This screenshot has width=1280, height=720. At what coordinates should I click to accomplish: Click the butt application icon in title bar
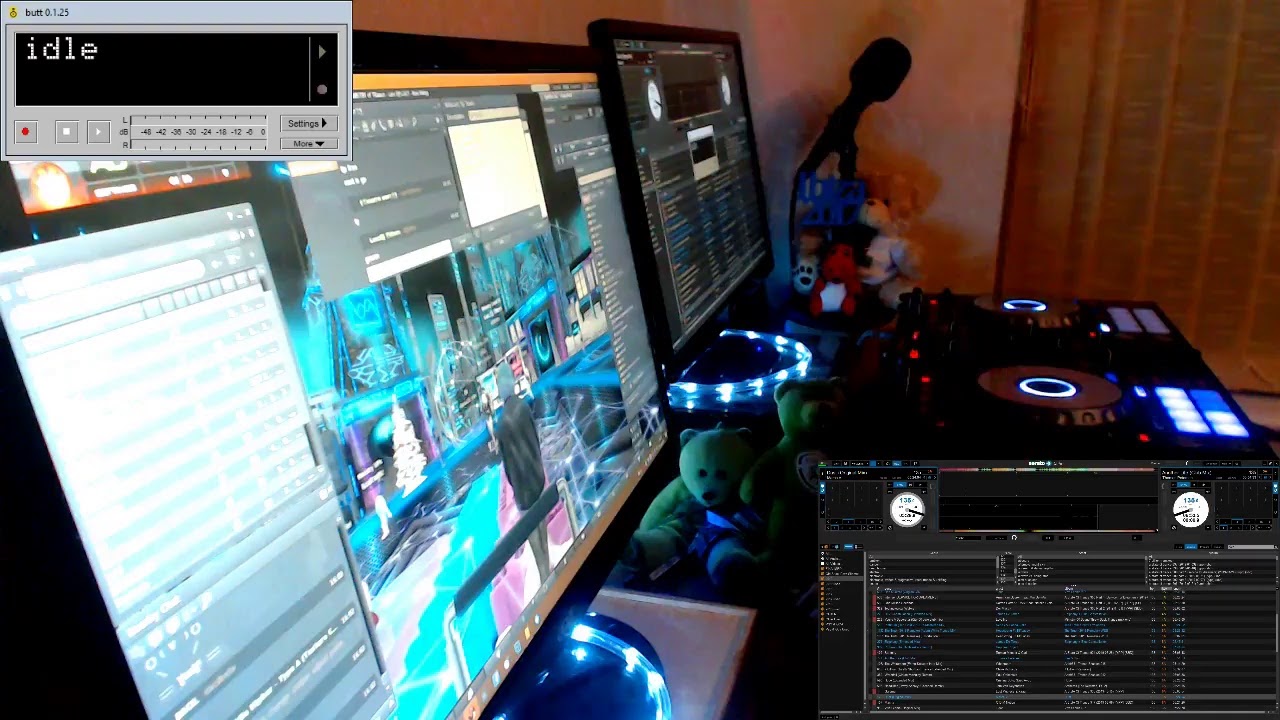tap(13, 12)
